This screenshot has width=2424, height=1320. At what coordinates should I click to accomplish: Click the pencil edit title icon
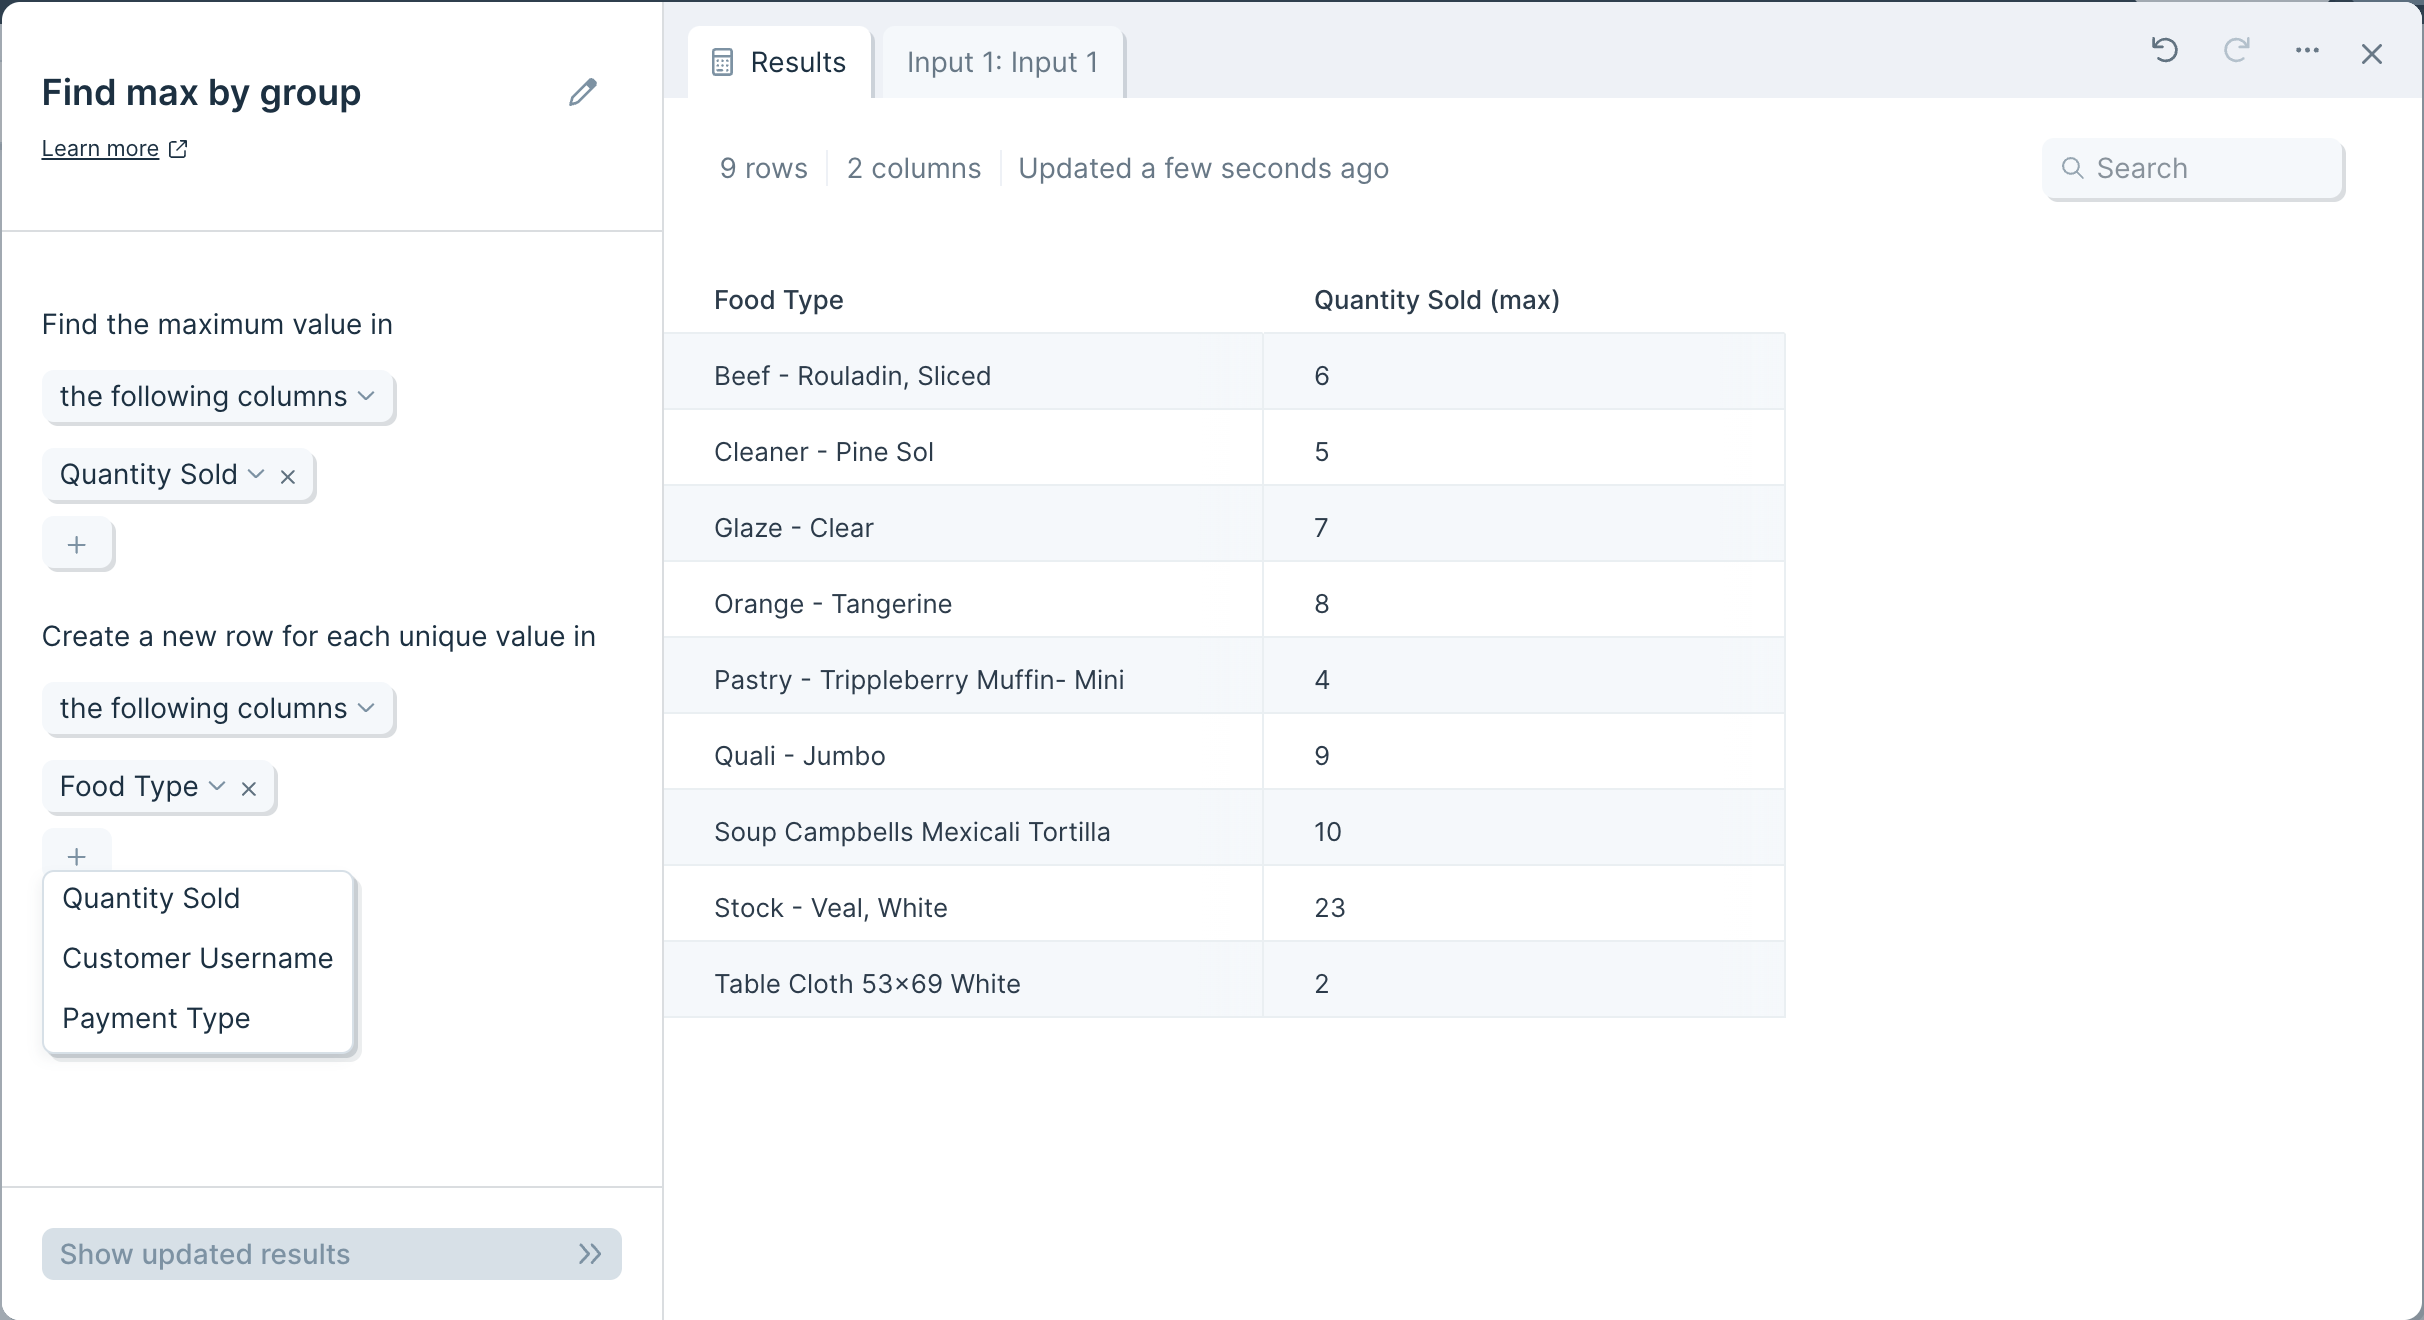[x=583, y=92]
